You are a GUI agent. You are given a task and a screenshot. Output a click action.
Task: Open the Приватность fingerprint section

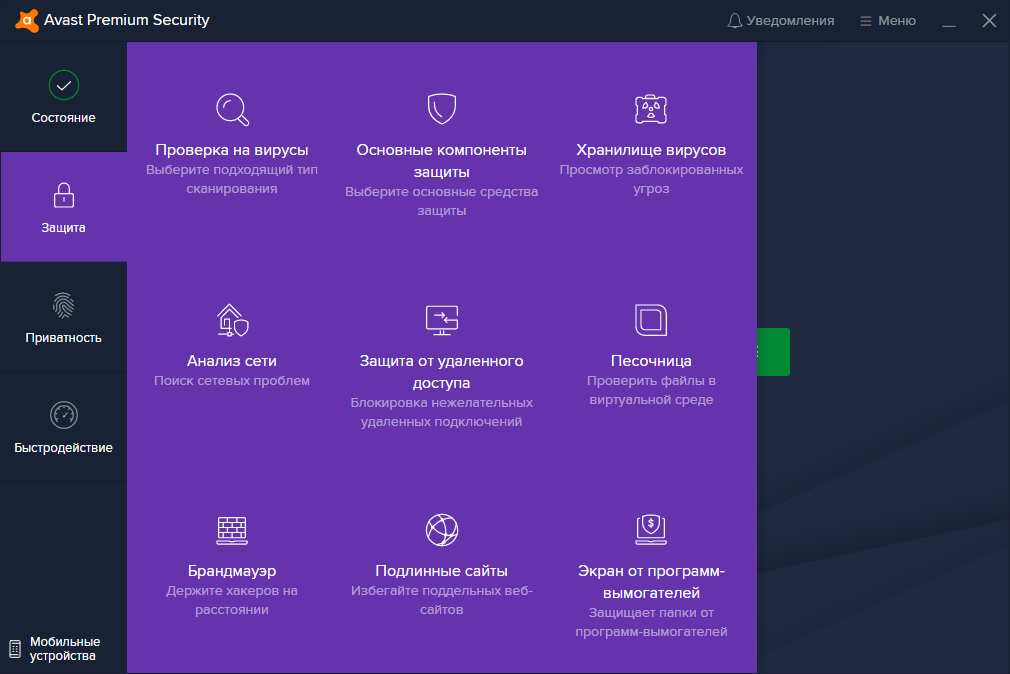[63, 317]
